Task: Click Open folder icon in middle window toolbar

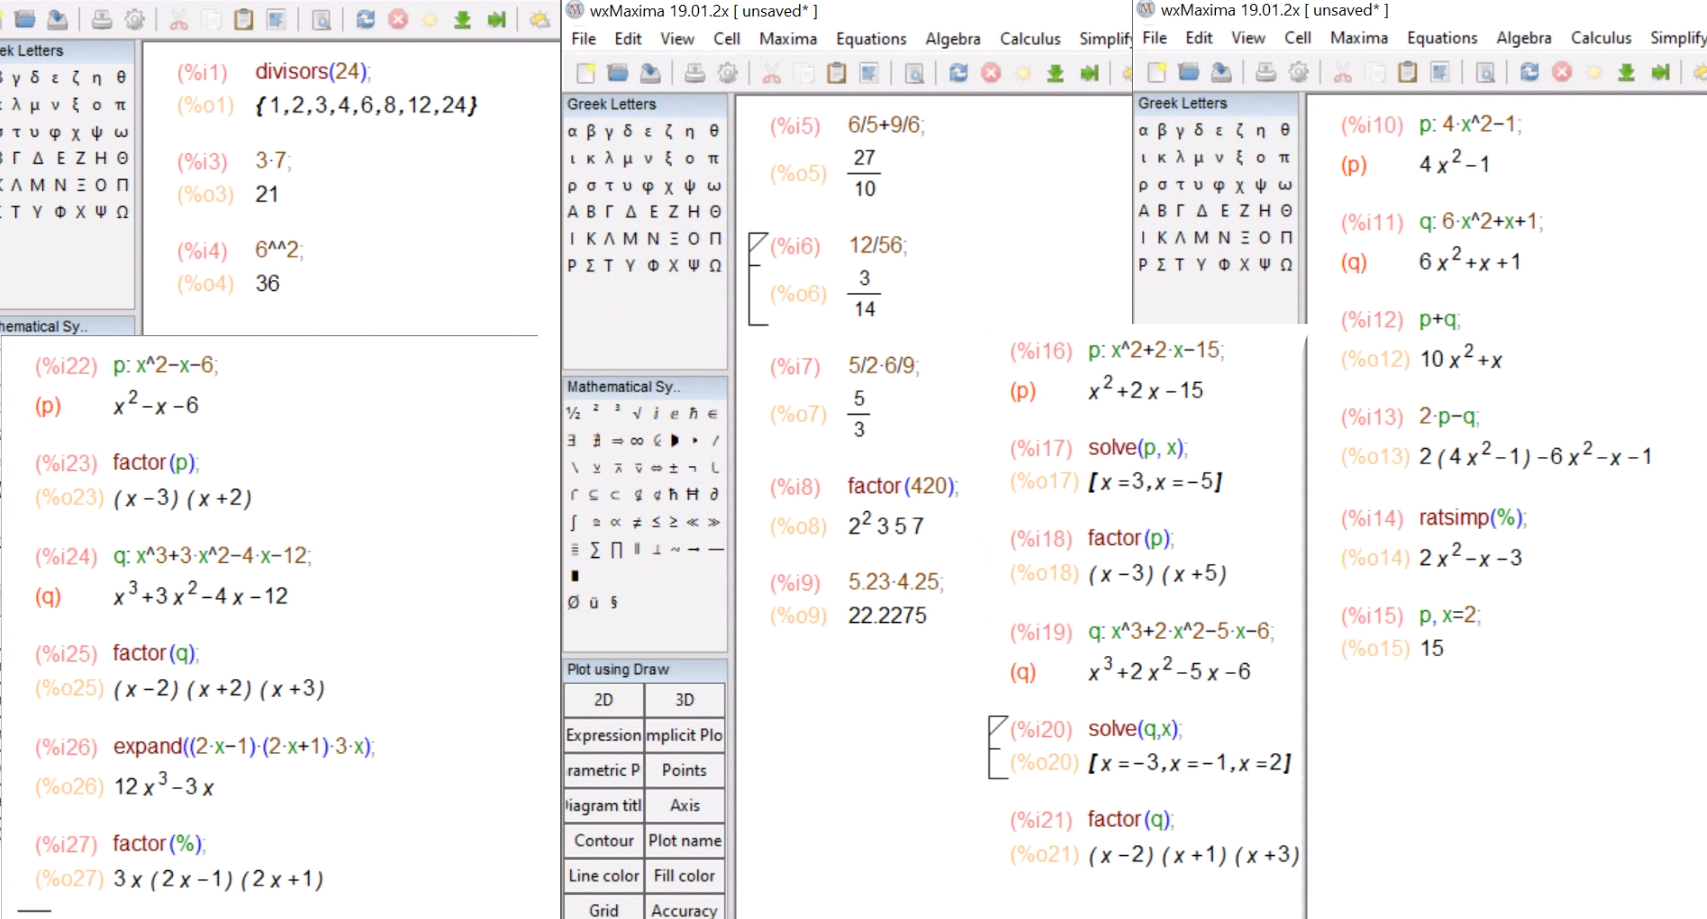Action: click(x=618, y=73)
